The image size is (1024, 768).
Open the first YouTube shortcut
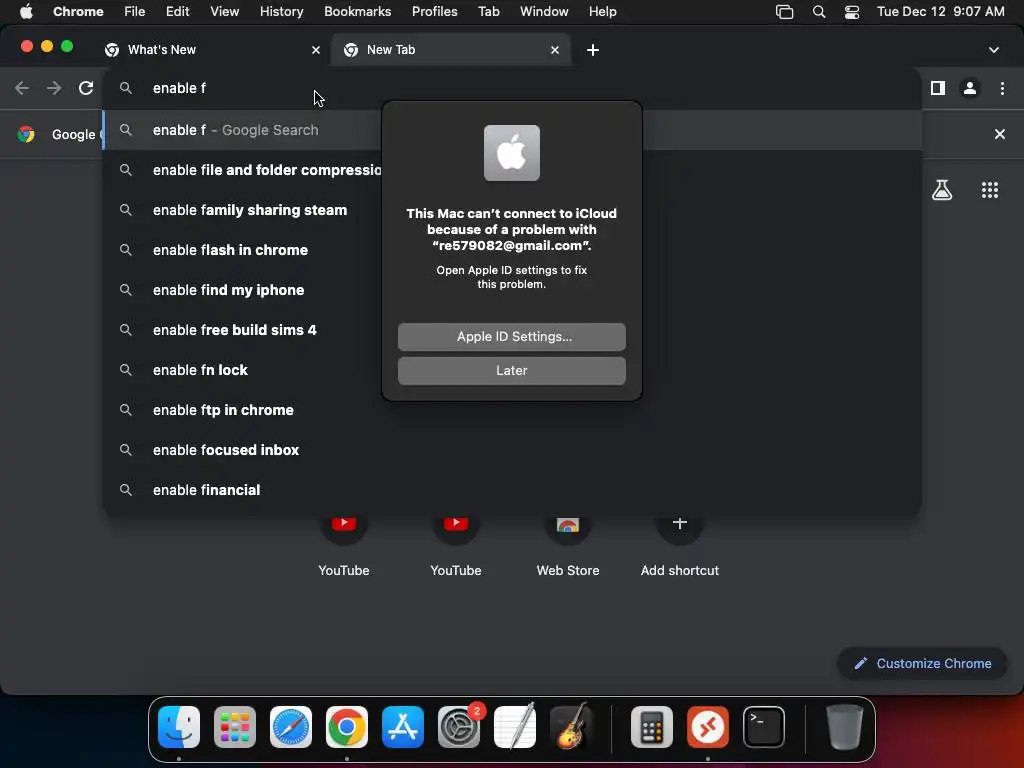344,545
